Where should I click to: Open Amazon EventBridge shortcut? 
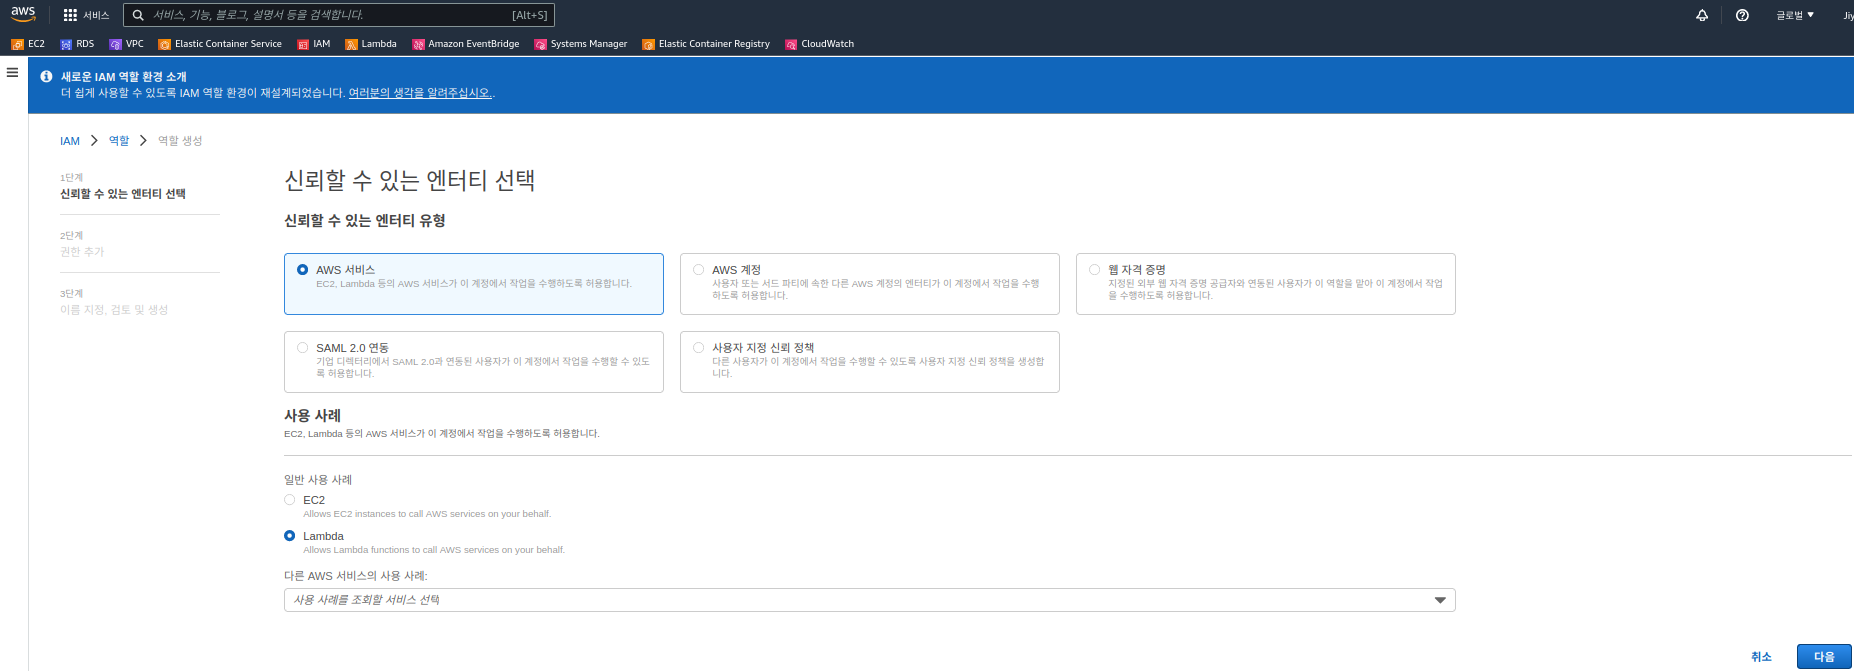coord(466,44)
